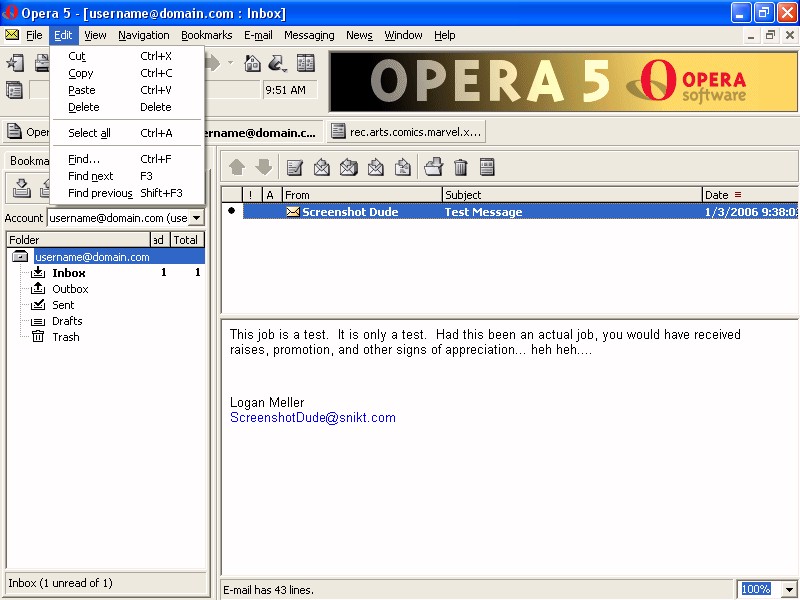The image size is (800, 600).
Task: Choose Cut from the Edit menu
Action: pos(127,56)
